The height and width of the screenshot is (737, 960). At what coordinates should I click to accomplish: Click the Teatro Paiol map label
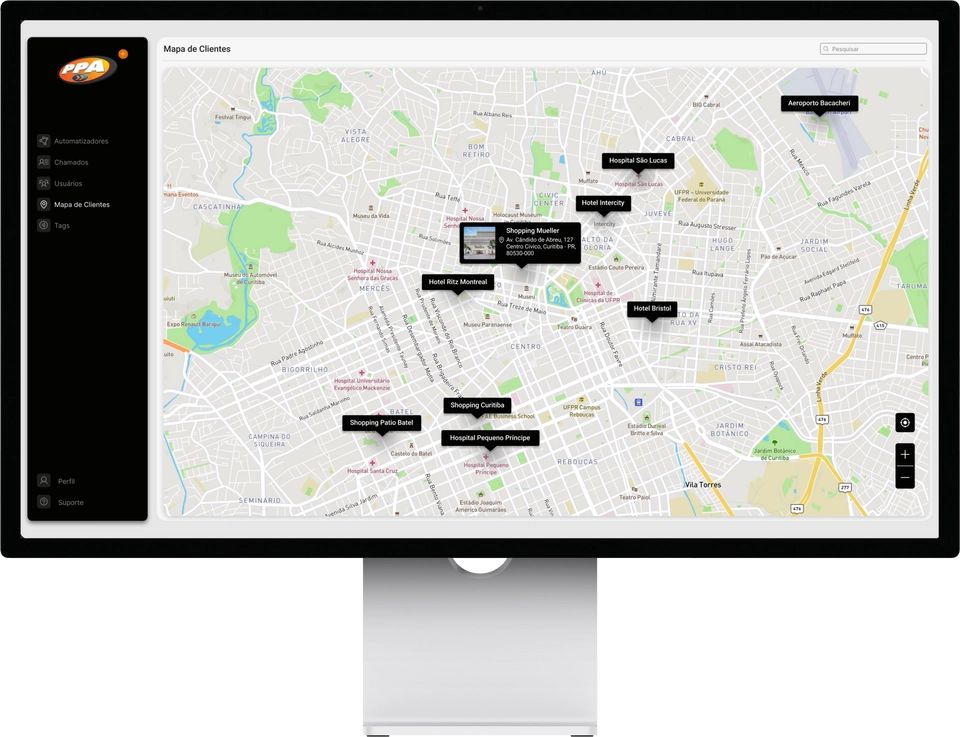[x=635, y=497]
